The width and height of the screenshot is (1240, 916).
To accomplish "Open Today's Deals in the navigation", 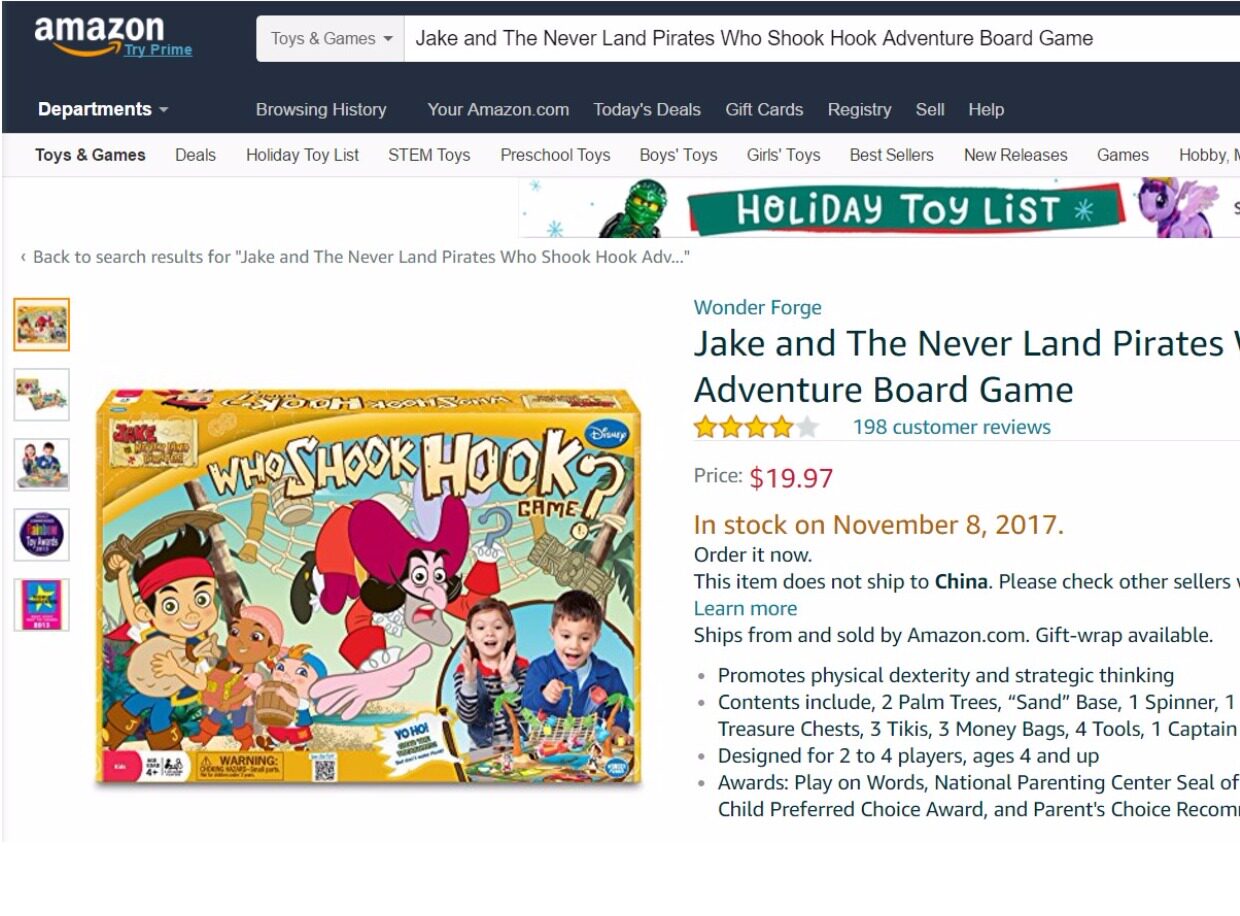I will [647, 110].
